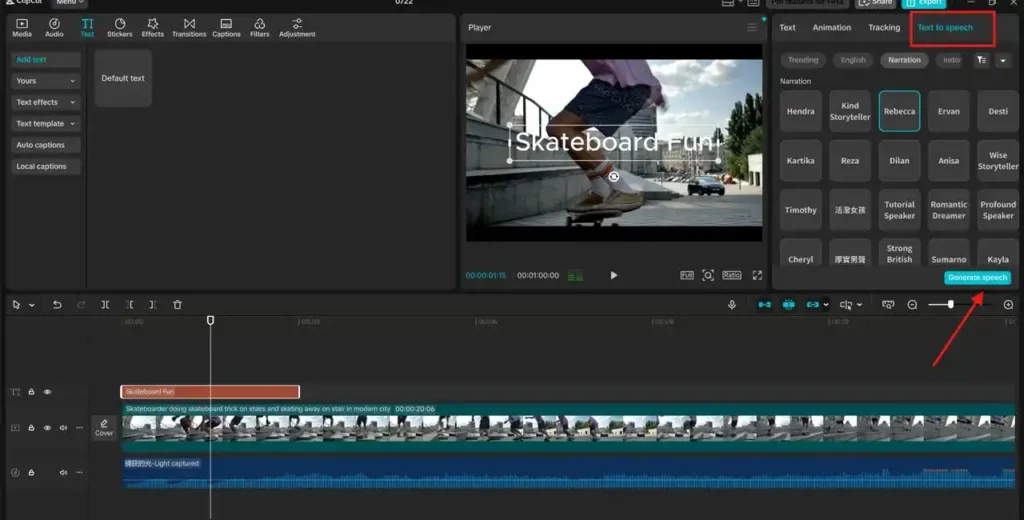Click the Redo arrow in timeline toolbar
The image size is (1024, 520).
coord(81,304)
